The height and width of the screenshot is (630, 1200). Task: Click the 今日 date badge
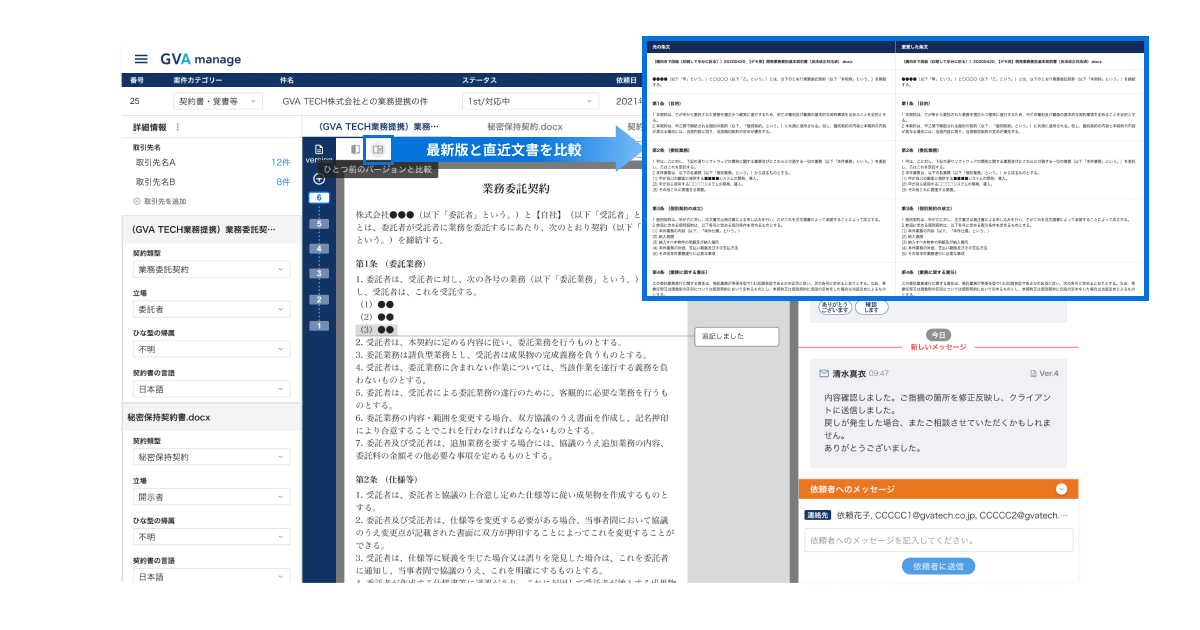(938, 334)
